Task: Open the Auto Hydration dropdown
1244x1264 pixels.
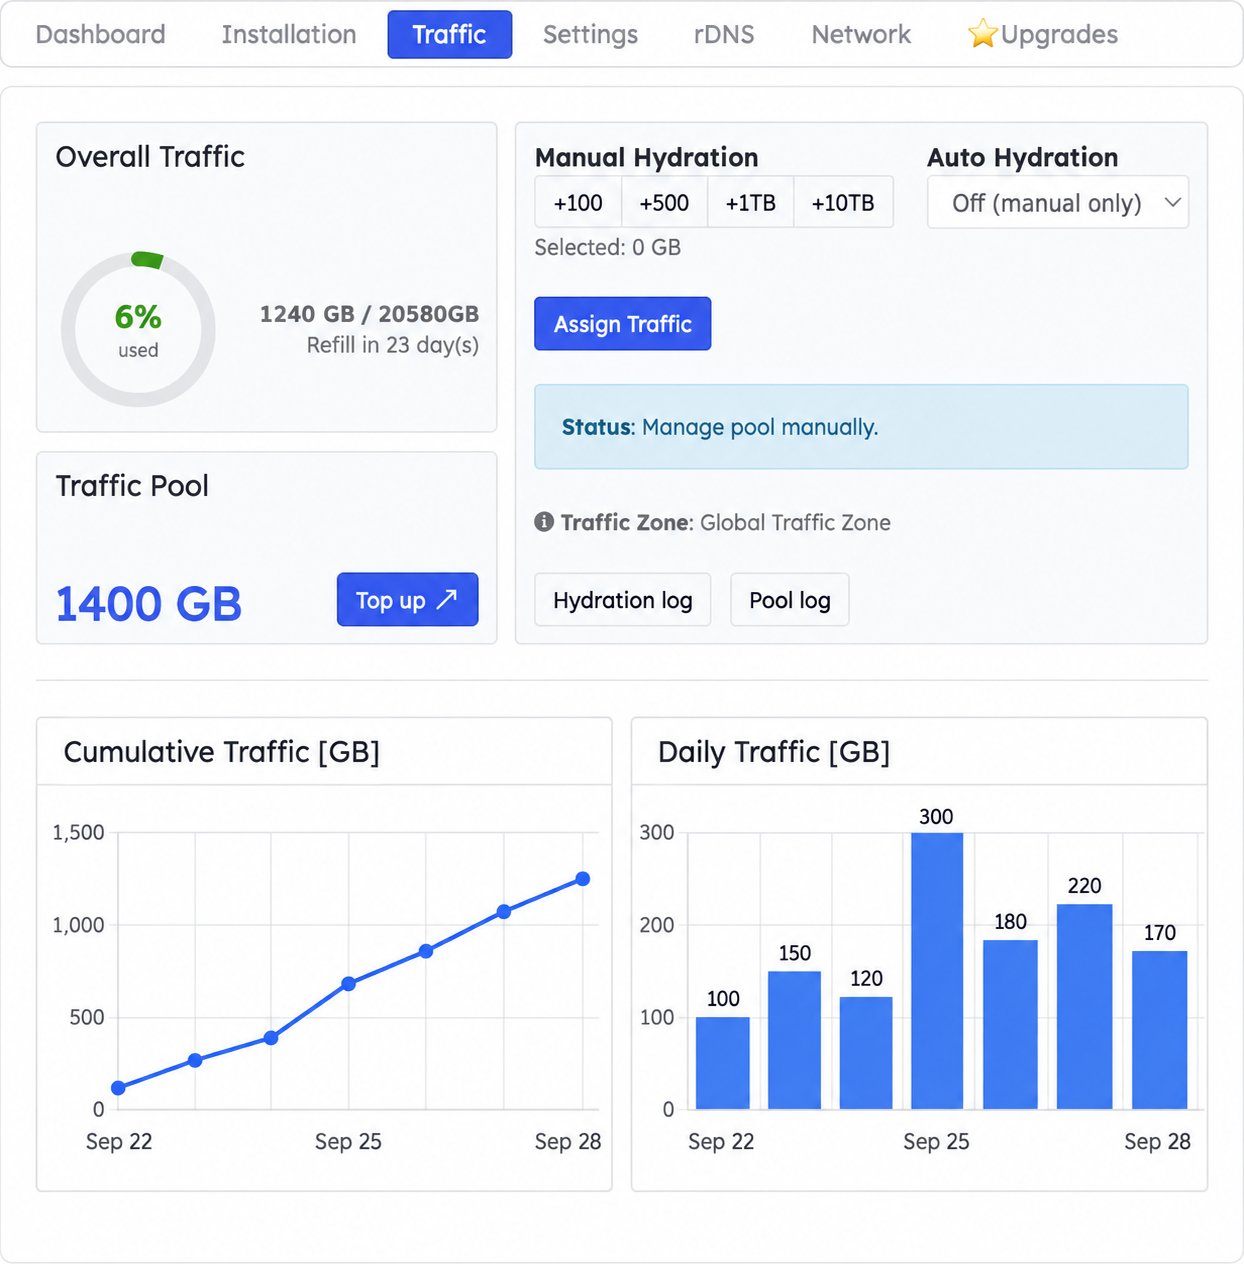Action: point(1058,203)
